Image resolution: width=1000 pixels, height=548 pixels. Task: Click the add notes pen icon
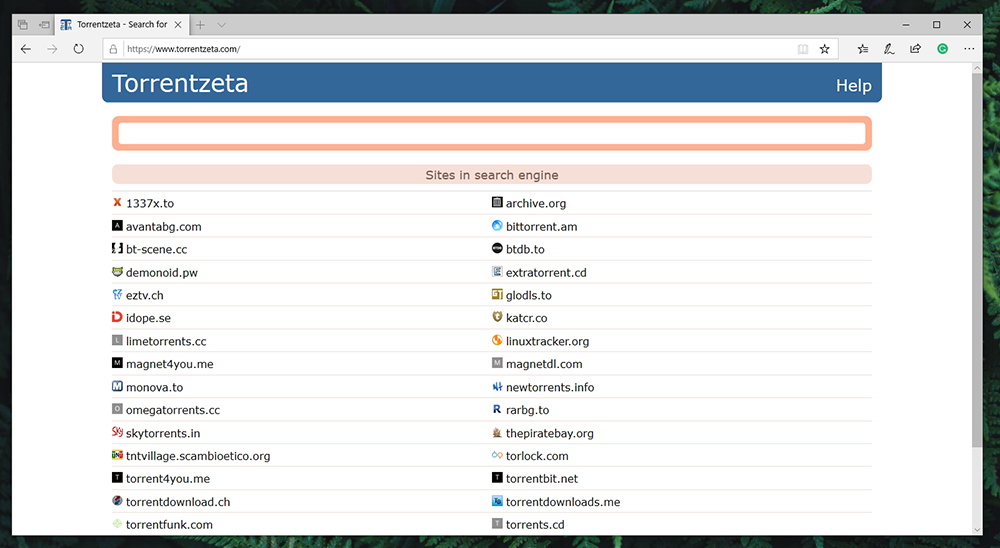tap(889, 49)
